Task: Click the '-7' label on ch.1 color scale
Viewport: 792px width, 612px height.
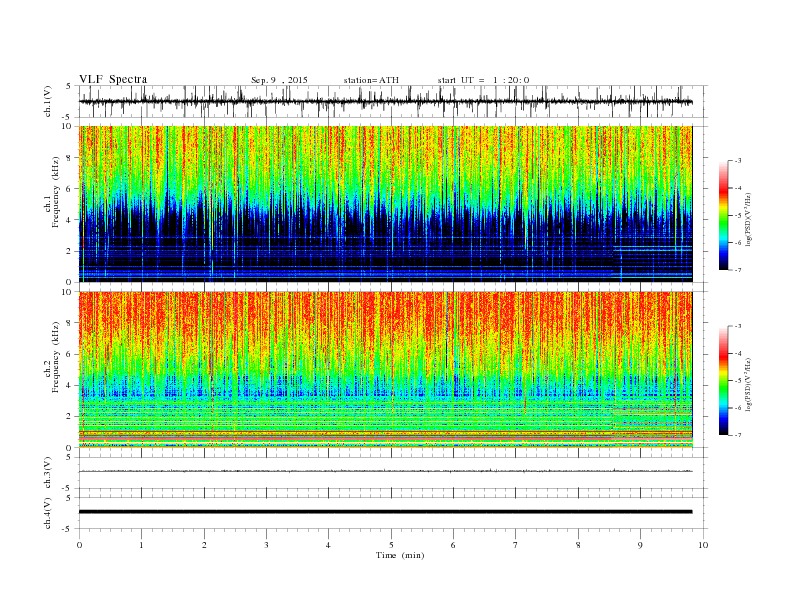Action: [x=738, y=270]
